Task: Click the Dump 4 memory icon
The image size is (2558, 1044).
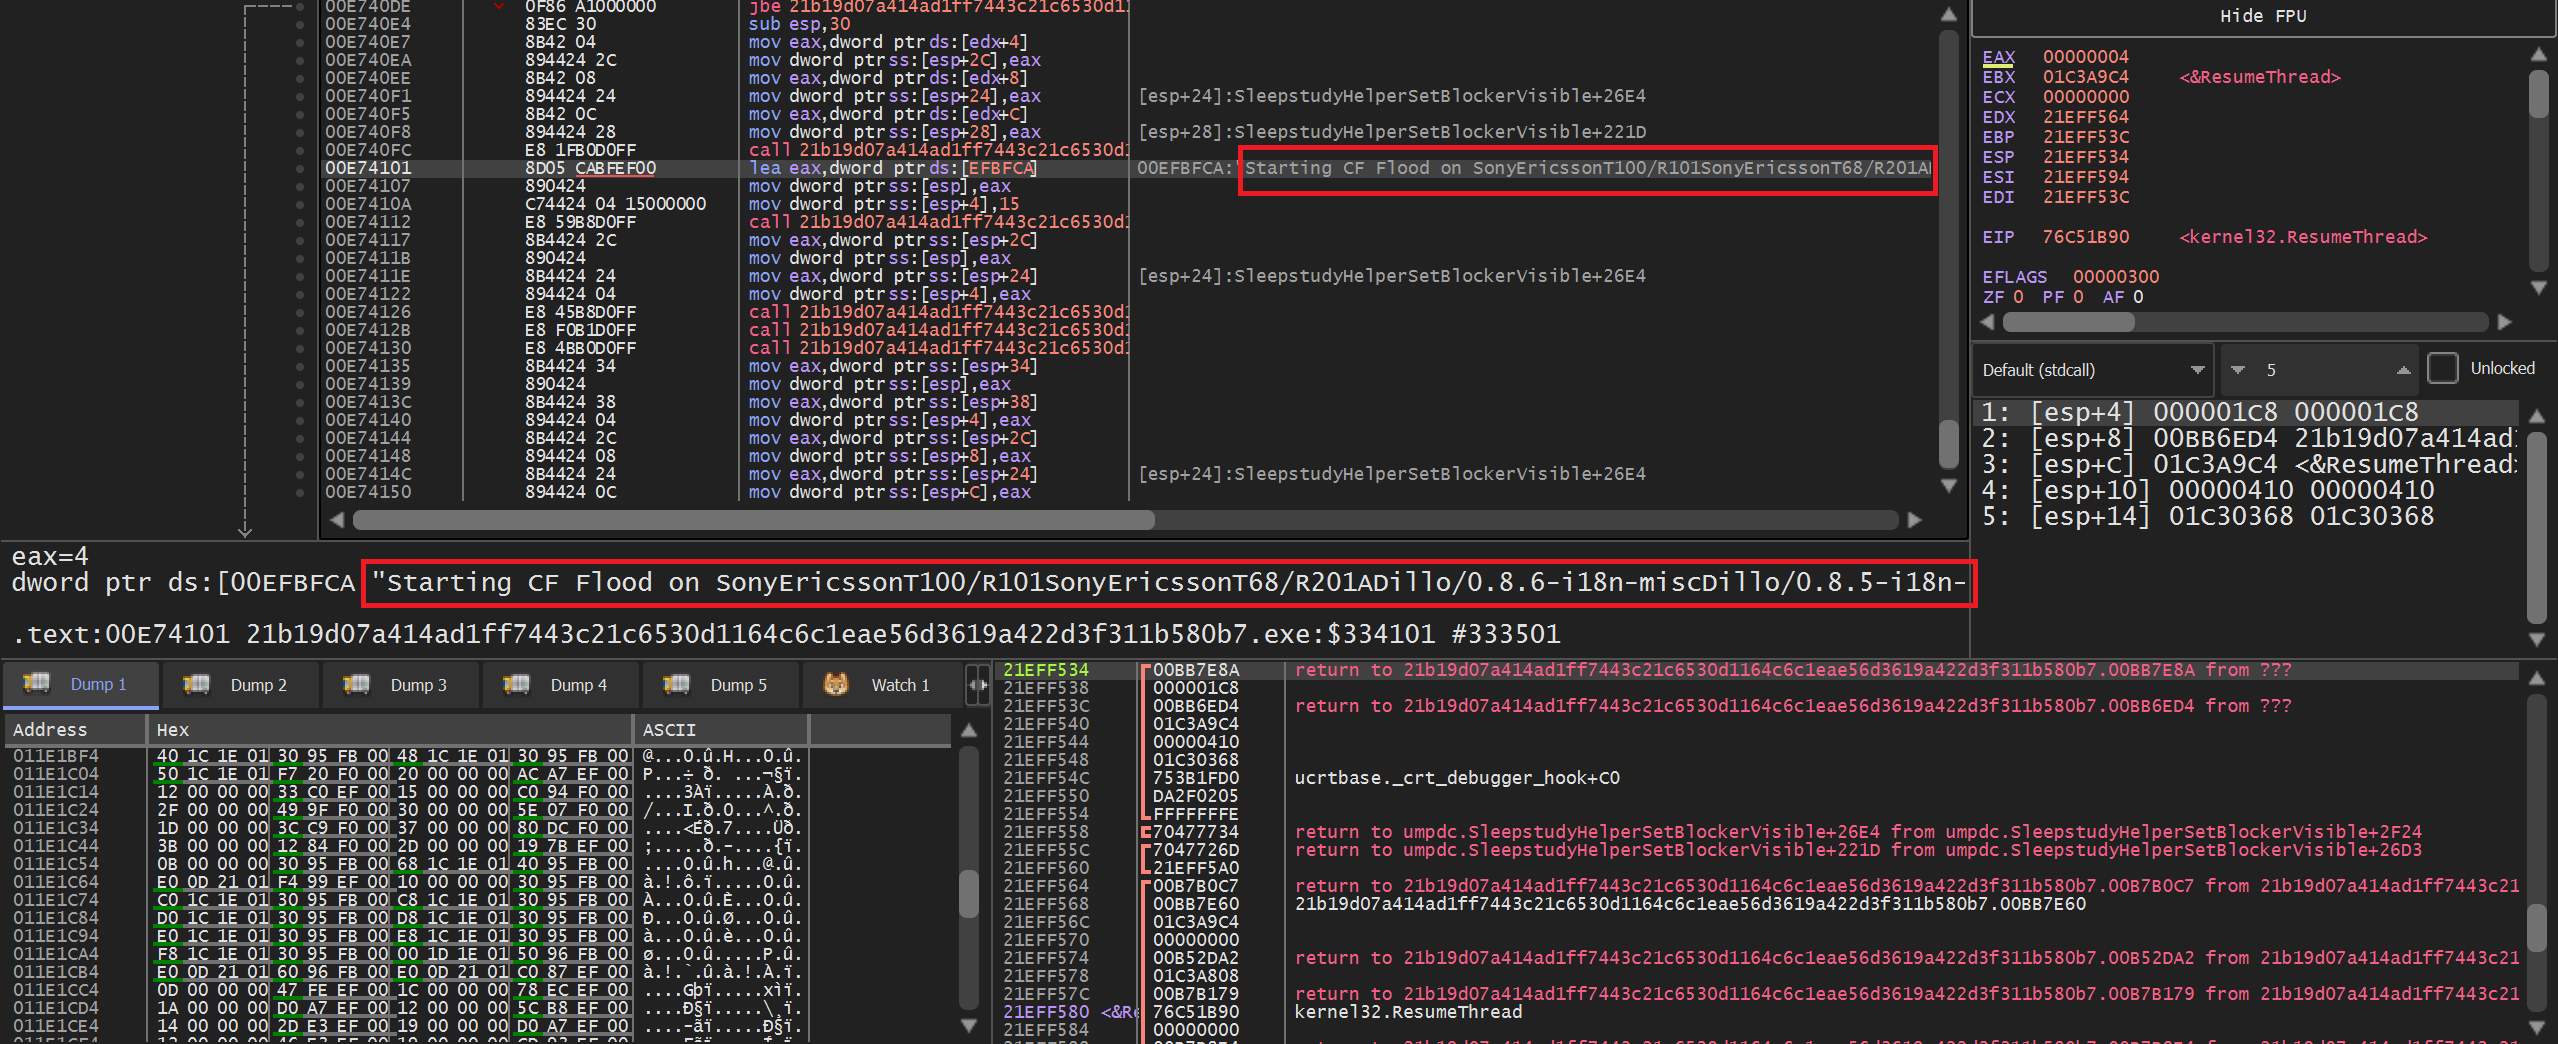Action: coord(516,683)
